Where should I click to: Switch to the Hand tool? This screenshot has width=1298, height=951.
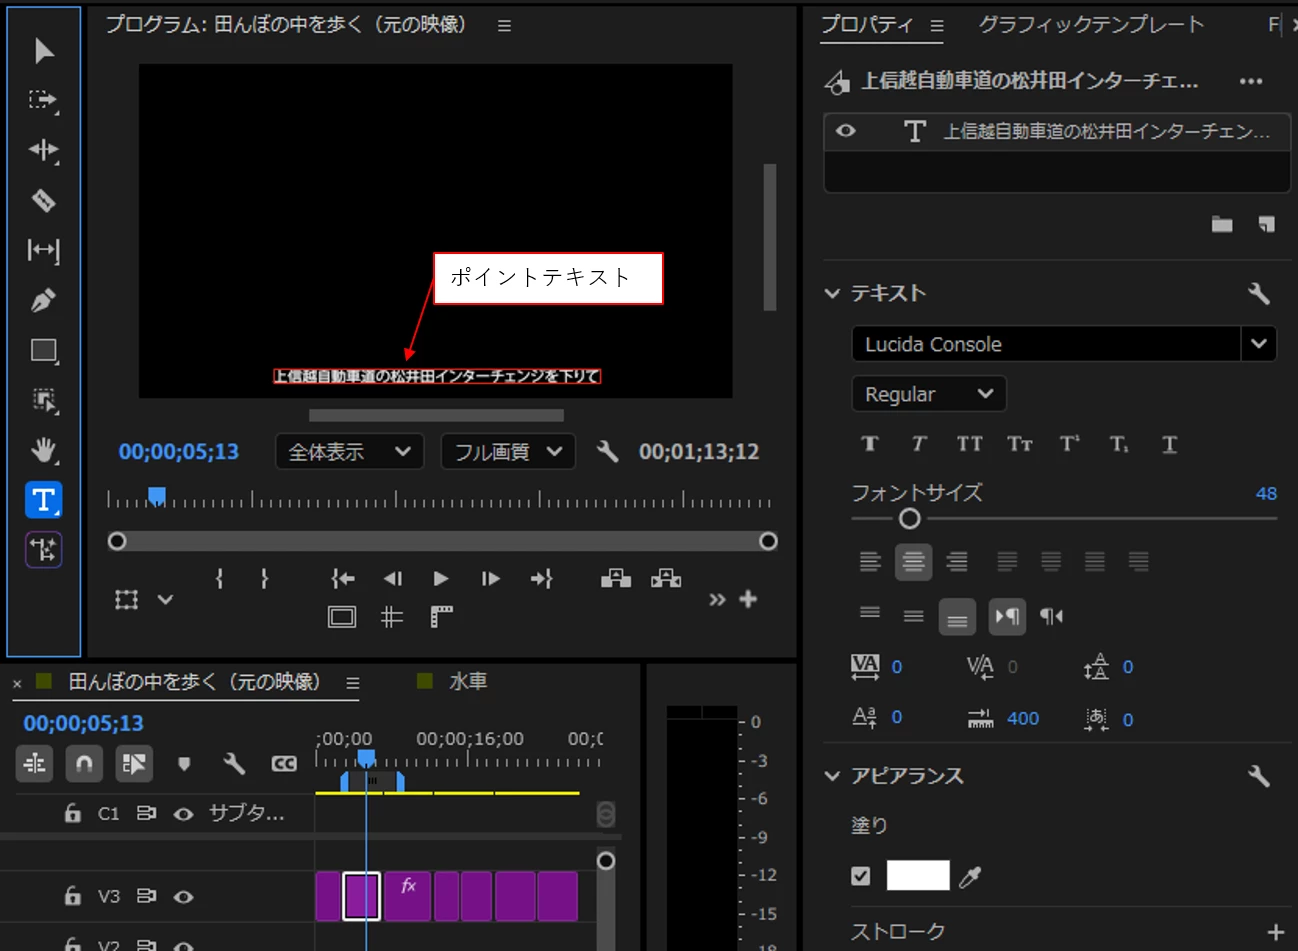coord(44,450)
